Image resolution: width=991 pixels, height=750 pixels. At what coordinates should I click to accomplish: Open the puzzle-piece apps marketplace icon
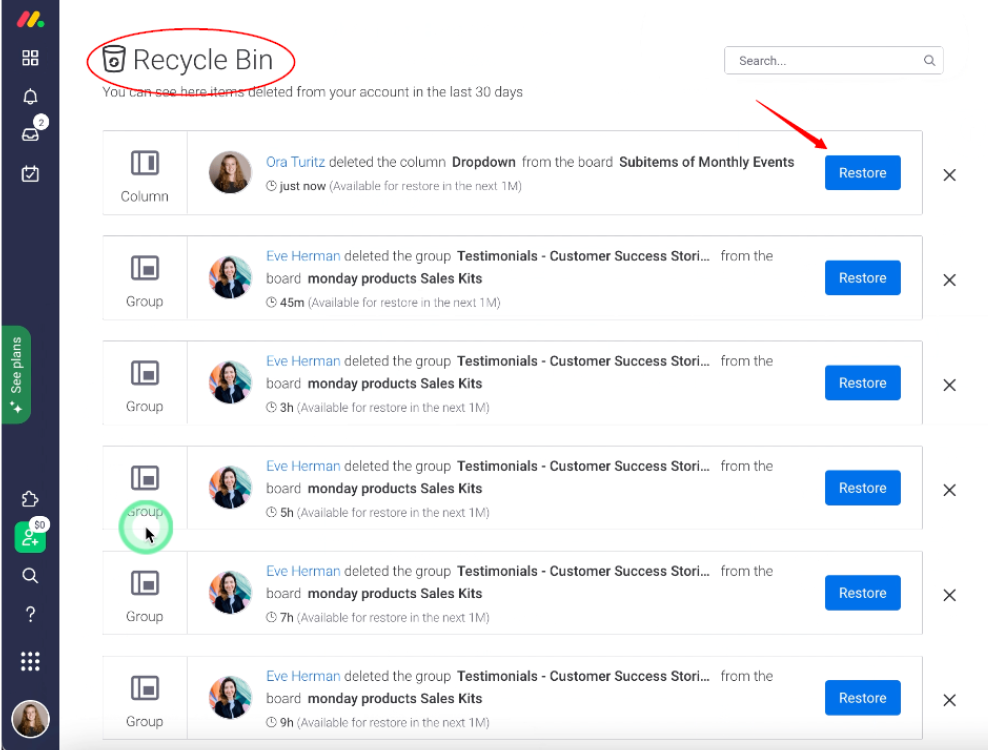click(x=30, y=499)
